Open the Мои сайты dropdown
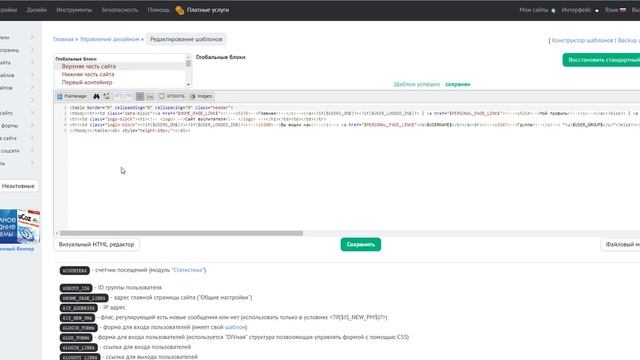This screenshot has height=360, width=640. 533,10
